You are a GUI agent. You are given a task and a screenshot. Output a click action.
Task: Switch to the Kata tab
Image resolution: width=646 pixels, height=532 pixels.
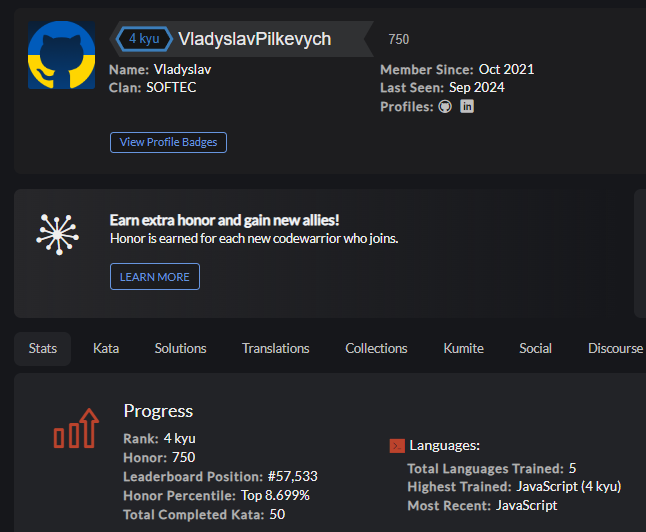106,349
